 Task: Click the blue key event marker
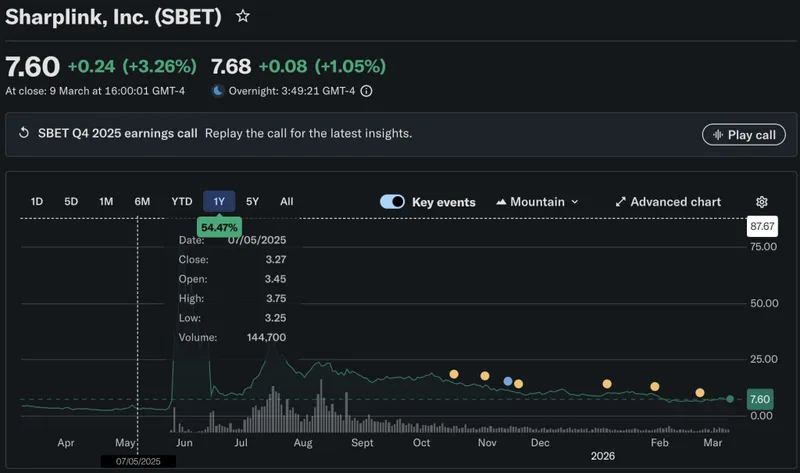(x=509, y=381)
